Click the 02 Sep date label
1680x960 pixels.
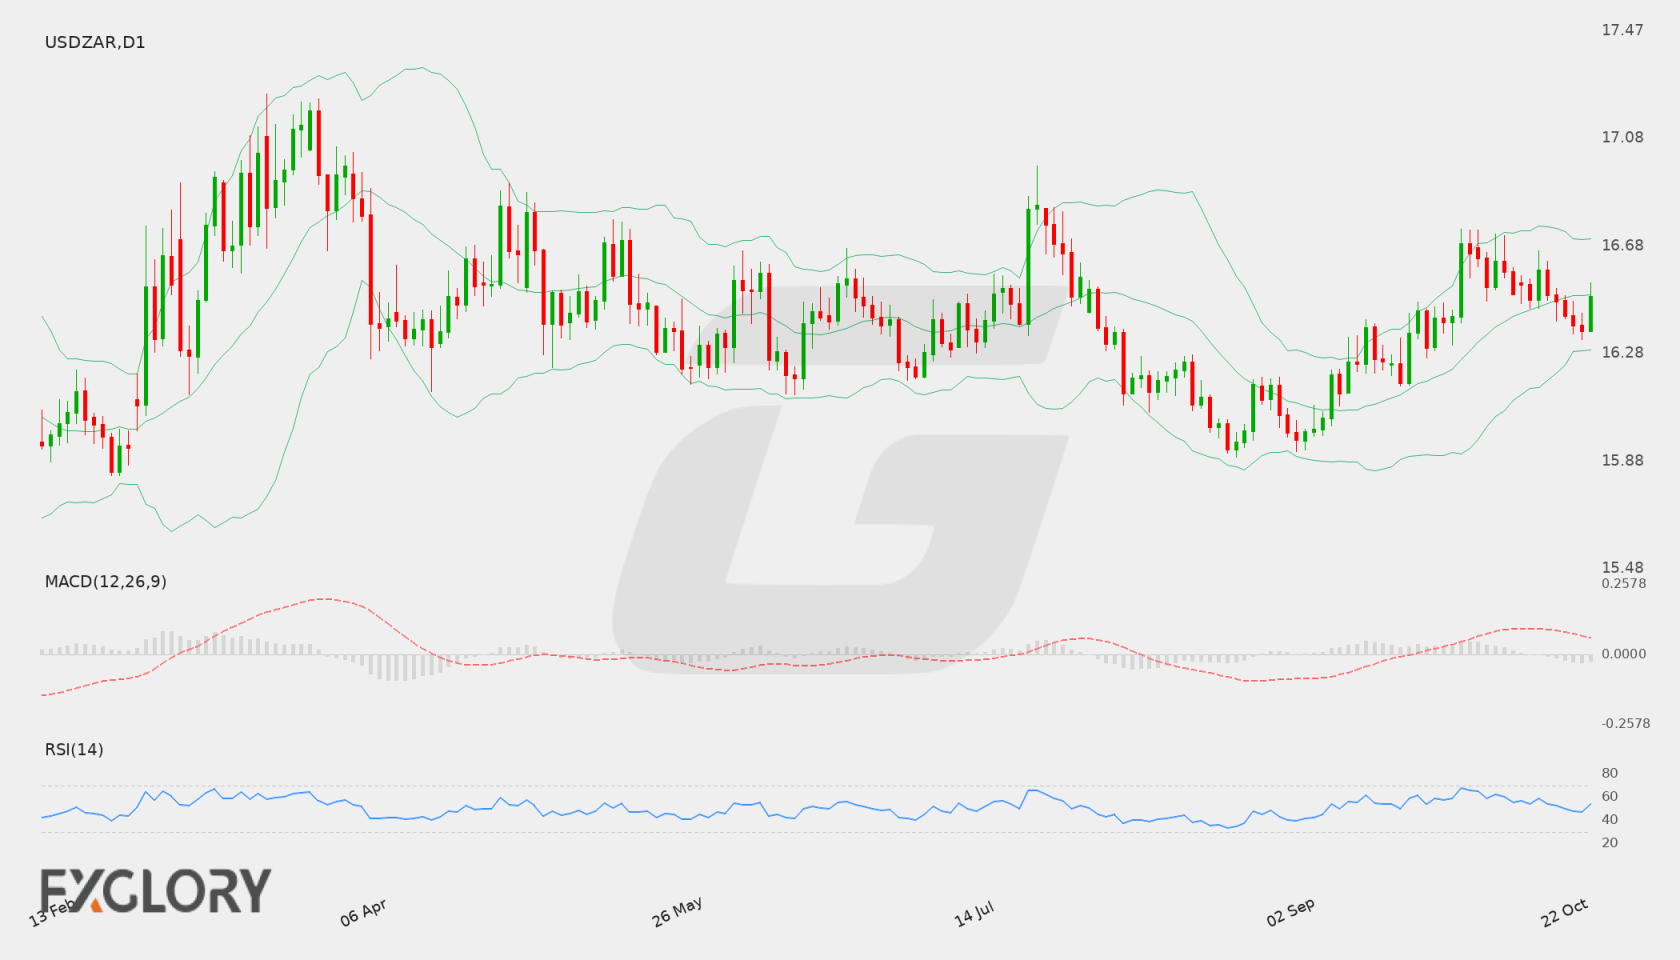click(1290, 912)
